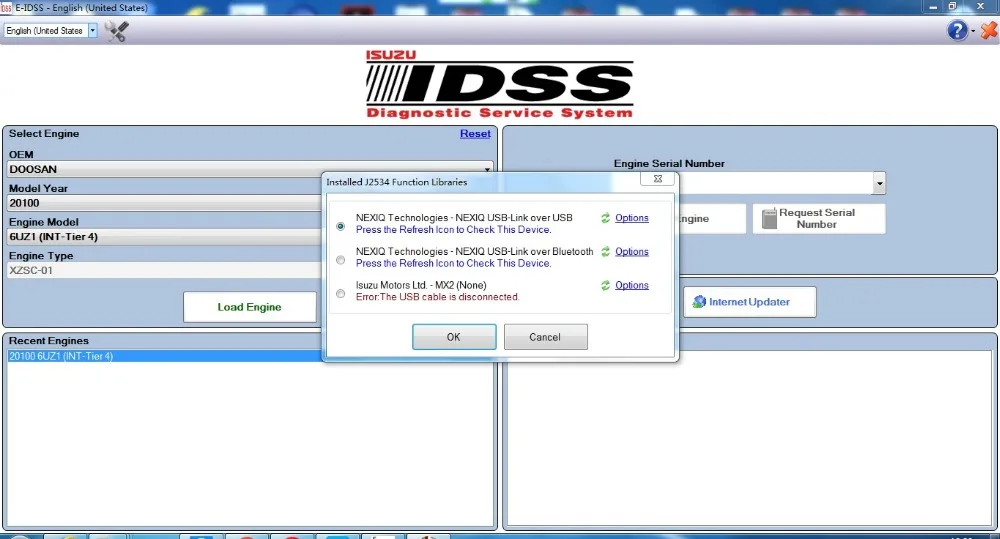Click the Reset link in Select Engine
The image size is (1000, 539).
[x=475, y=134]
